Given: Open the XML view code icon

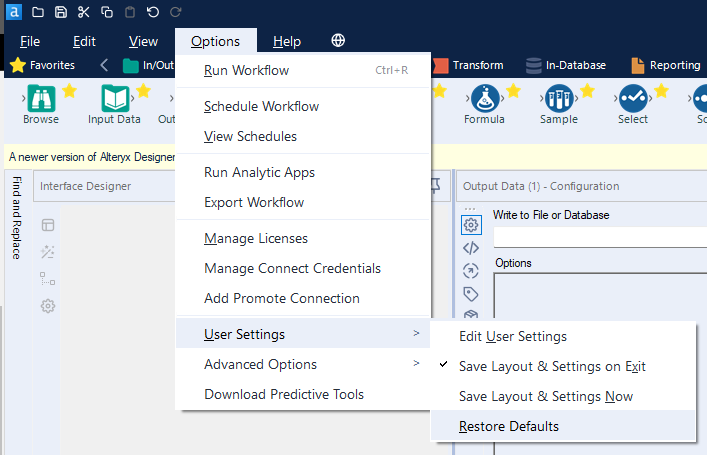Looking at the screenshot, I should coord(471,248).
